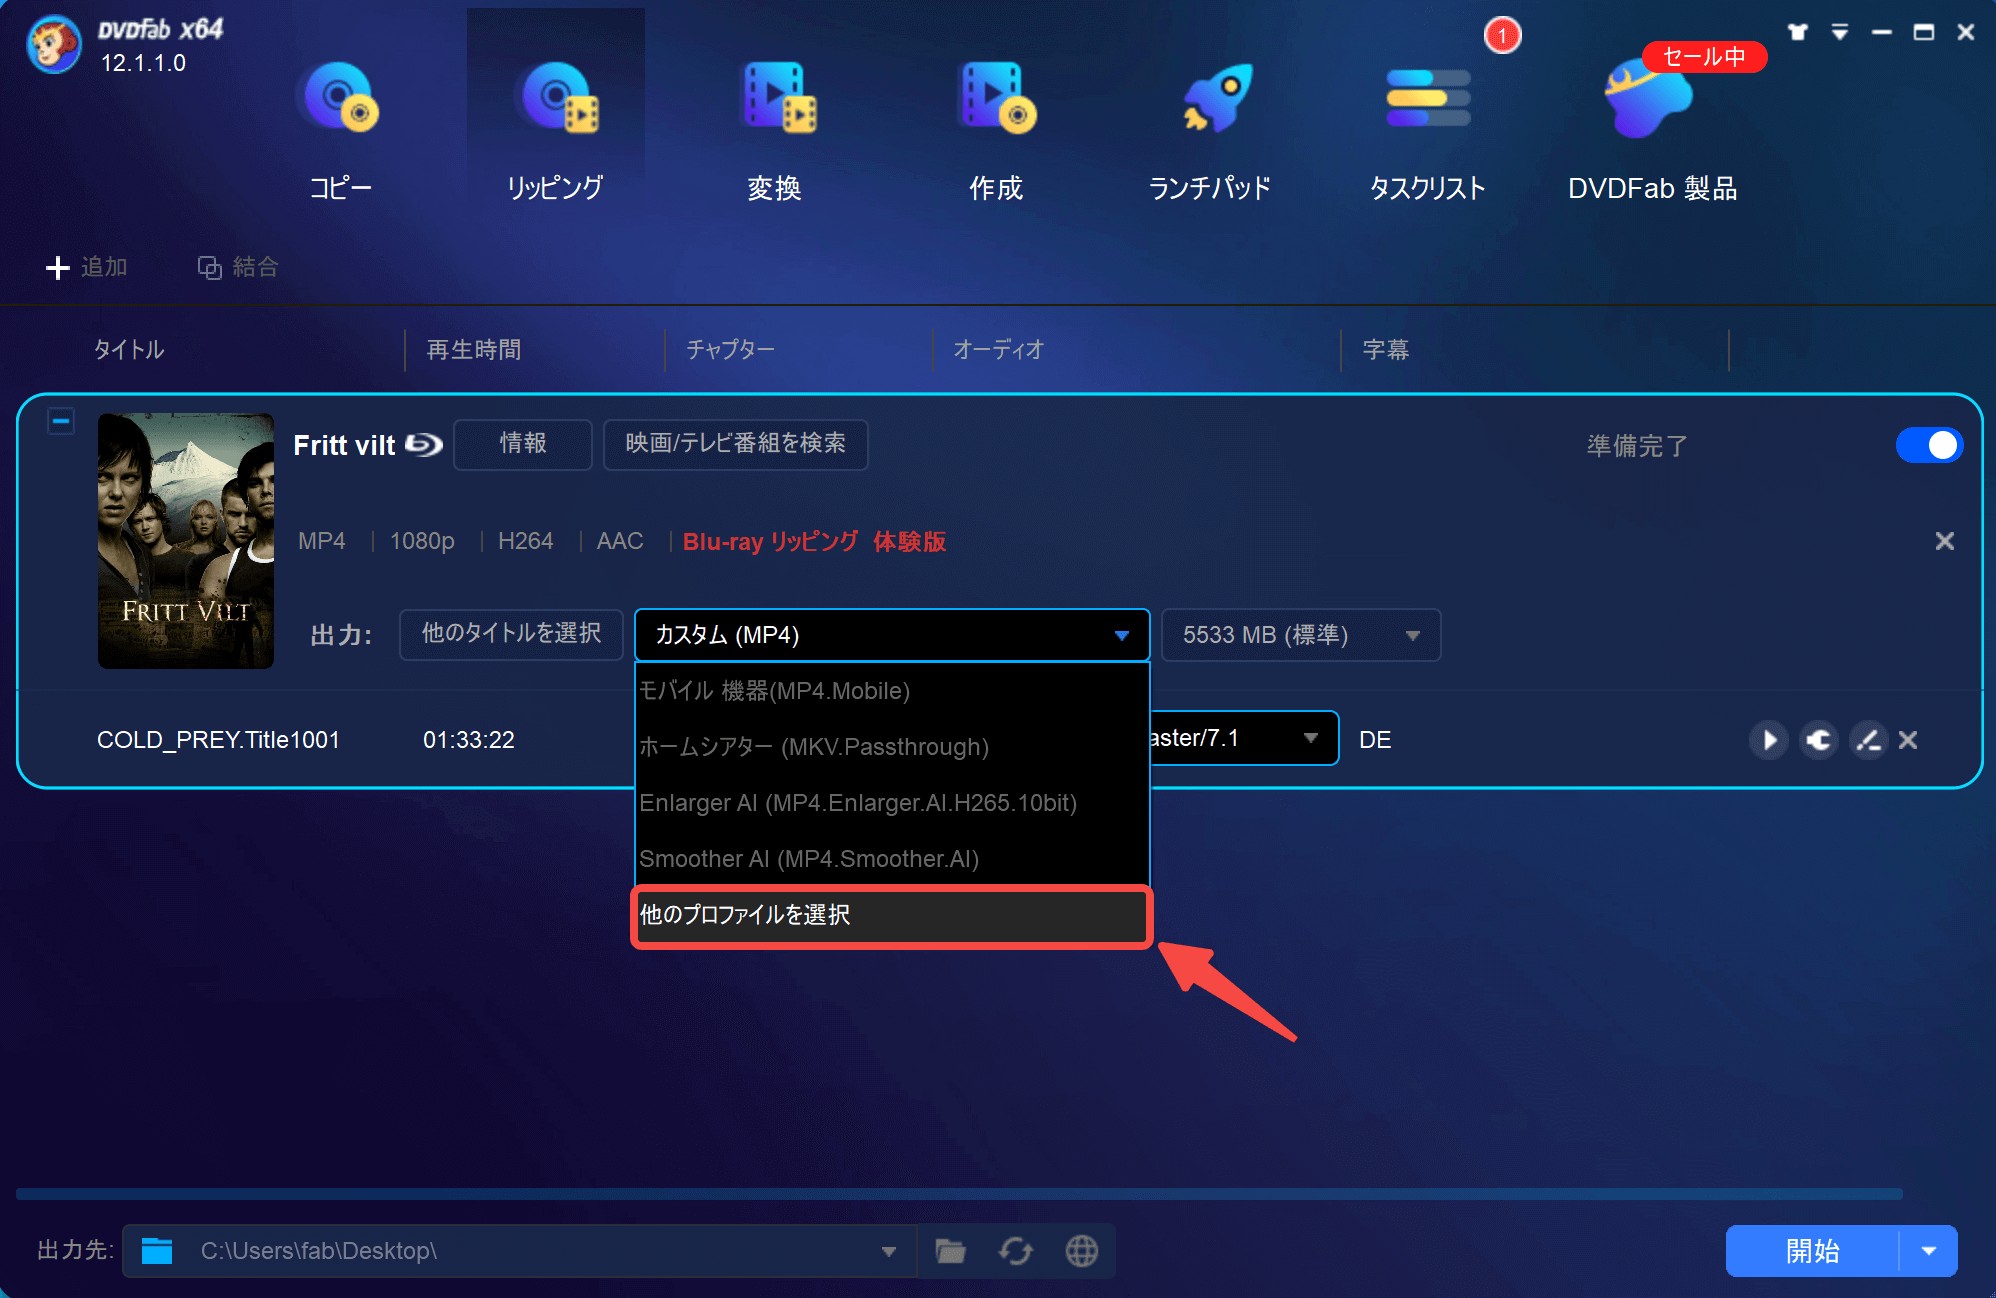The width and height of the screenshot is (1996, 1298).
Task: Open the skin (shirt) theme icon
Action: coord(1798,32)
